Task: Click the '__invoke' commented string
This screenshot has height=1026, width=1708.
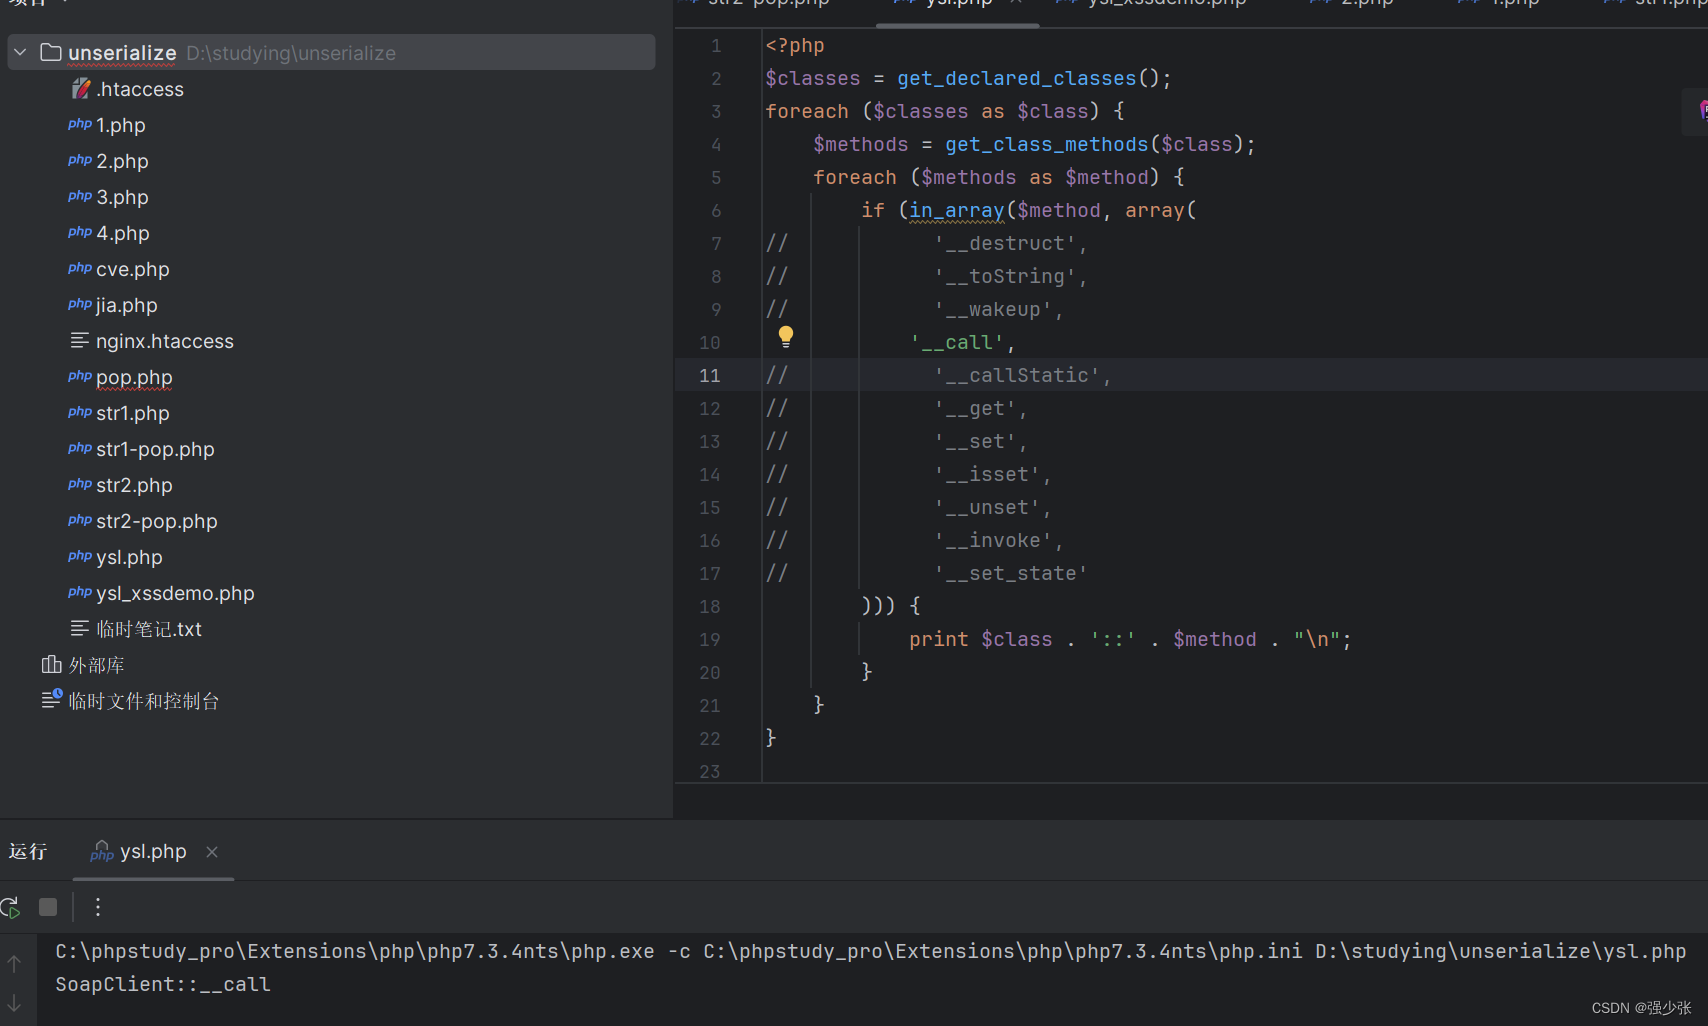Action: (992, 540)
